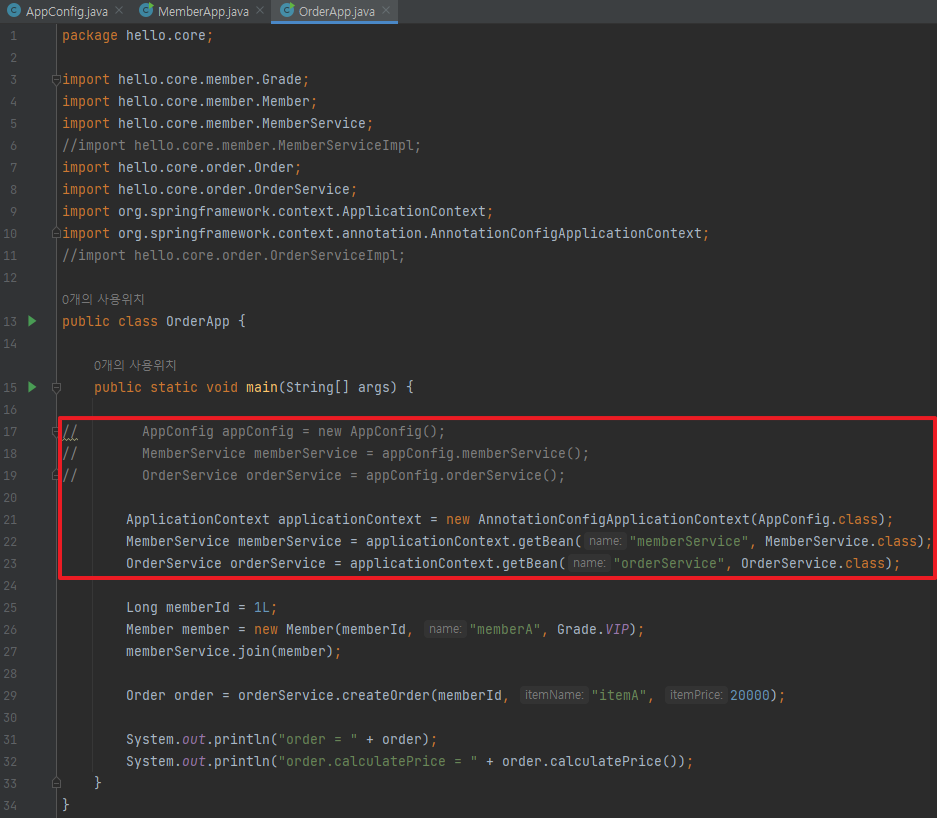Click 'order.calculatePrice()' call on line 32
The image size is (937, 818).
pos(589,762)
